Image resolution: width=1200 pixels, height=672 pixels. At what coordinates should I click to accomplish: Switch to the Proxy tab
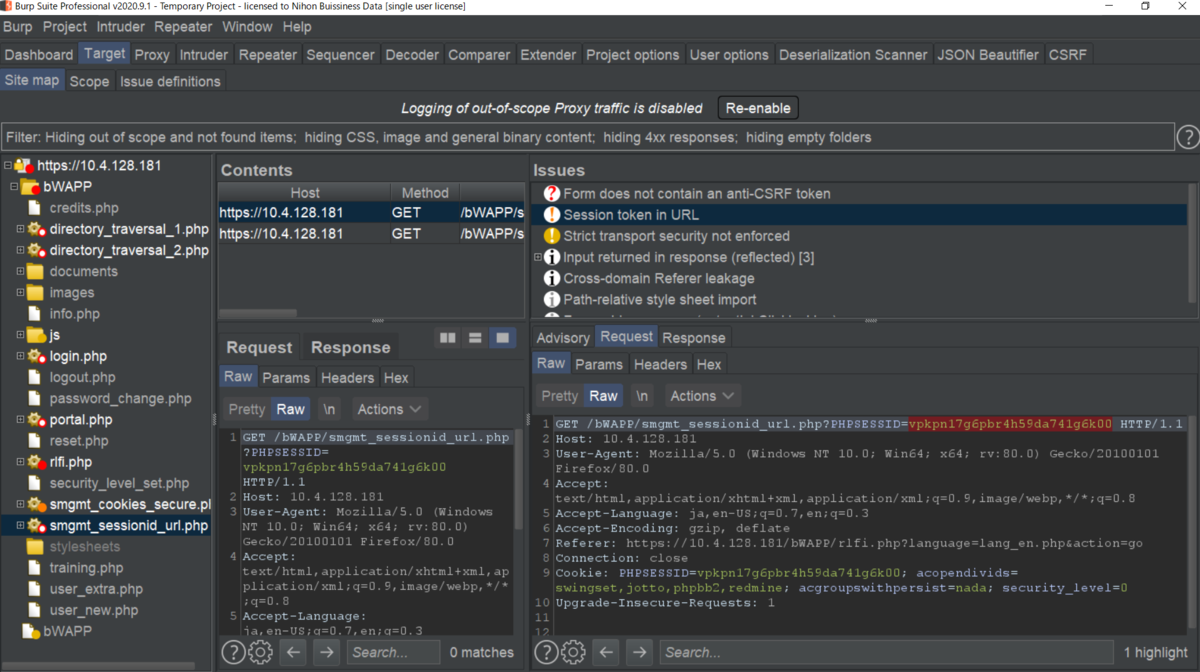coord(152,55)
